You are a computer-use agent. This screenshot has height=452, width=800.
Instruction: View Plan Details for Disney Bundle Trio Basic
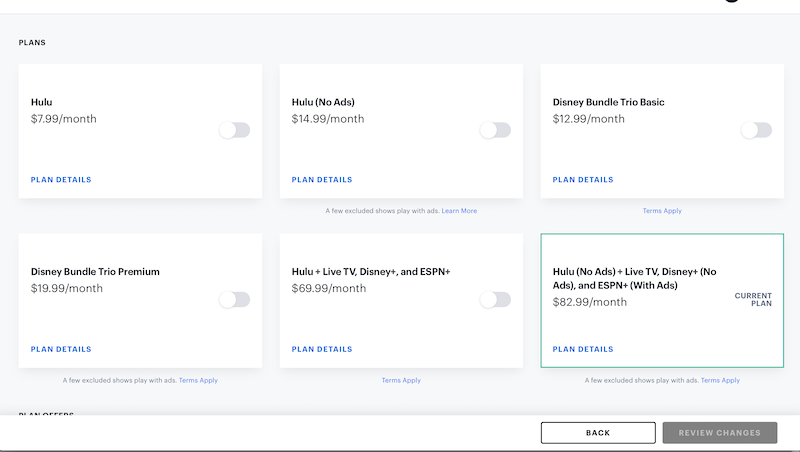click(583, 180)
